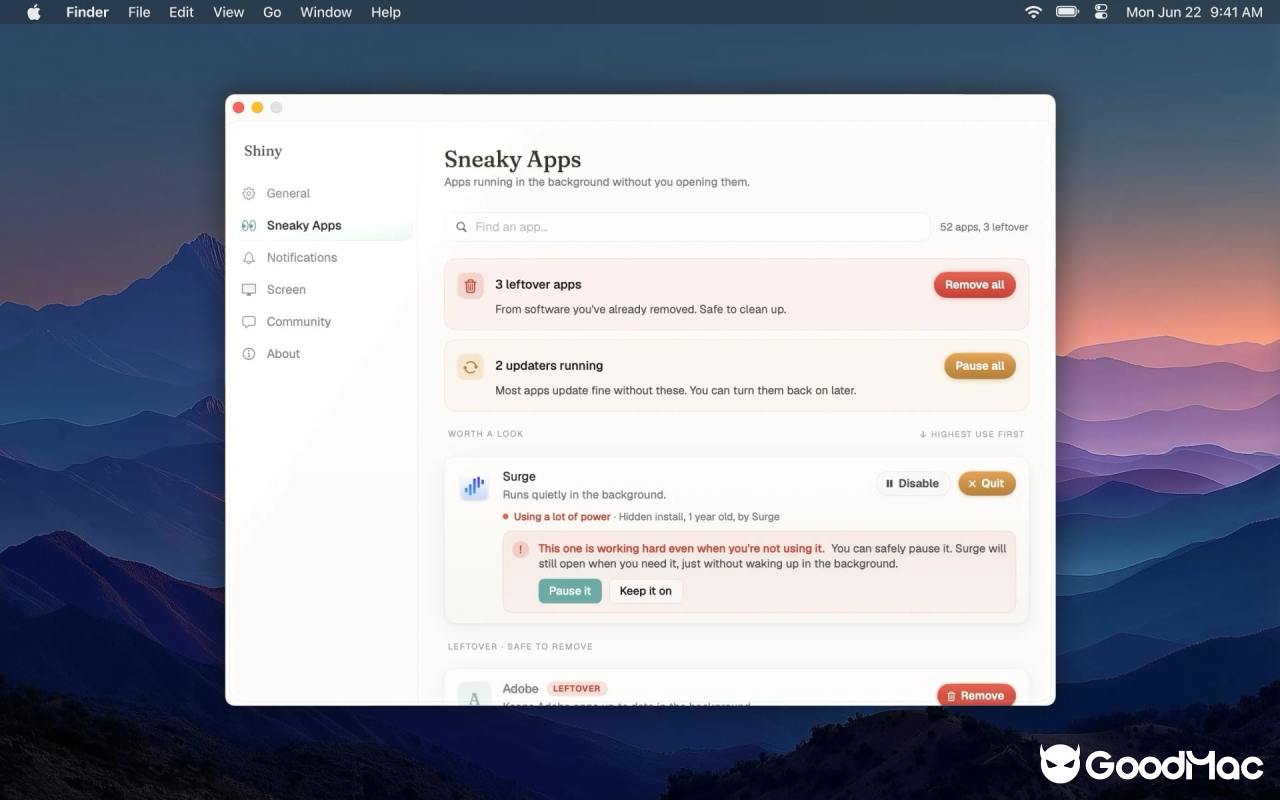The height and width of the screenshot is (800, 1280).
Task: Choose Keep it on for Surge
Action: 646,591
